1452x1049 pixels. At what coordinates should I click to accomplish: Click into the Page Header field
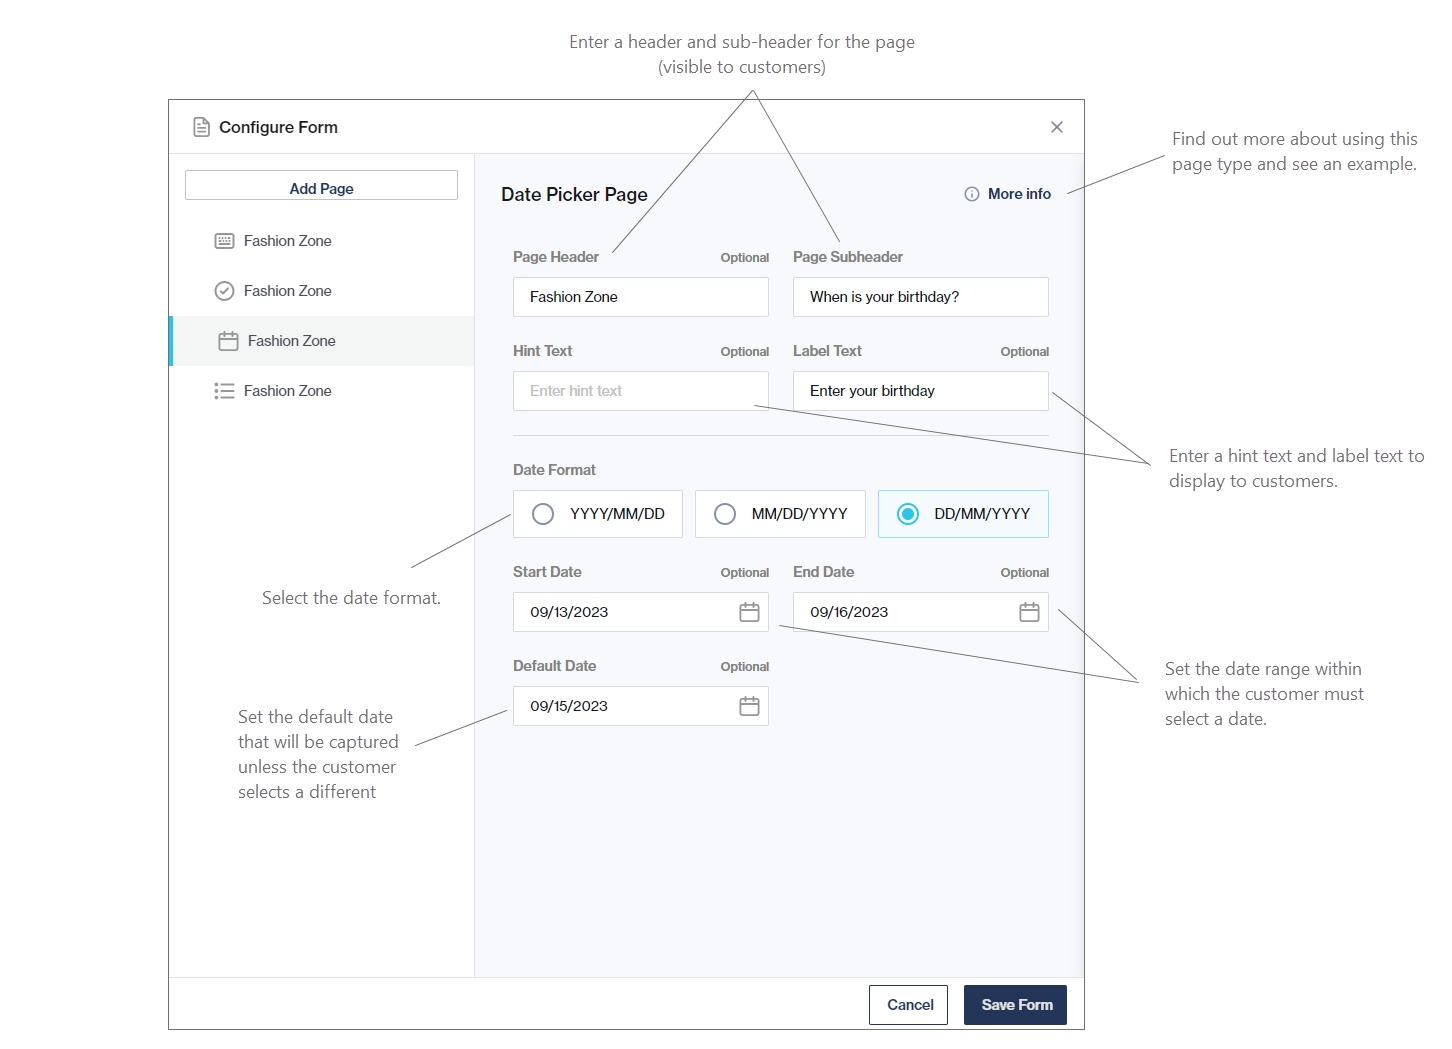pyautogui.click(x=640, y=297)
